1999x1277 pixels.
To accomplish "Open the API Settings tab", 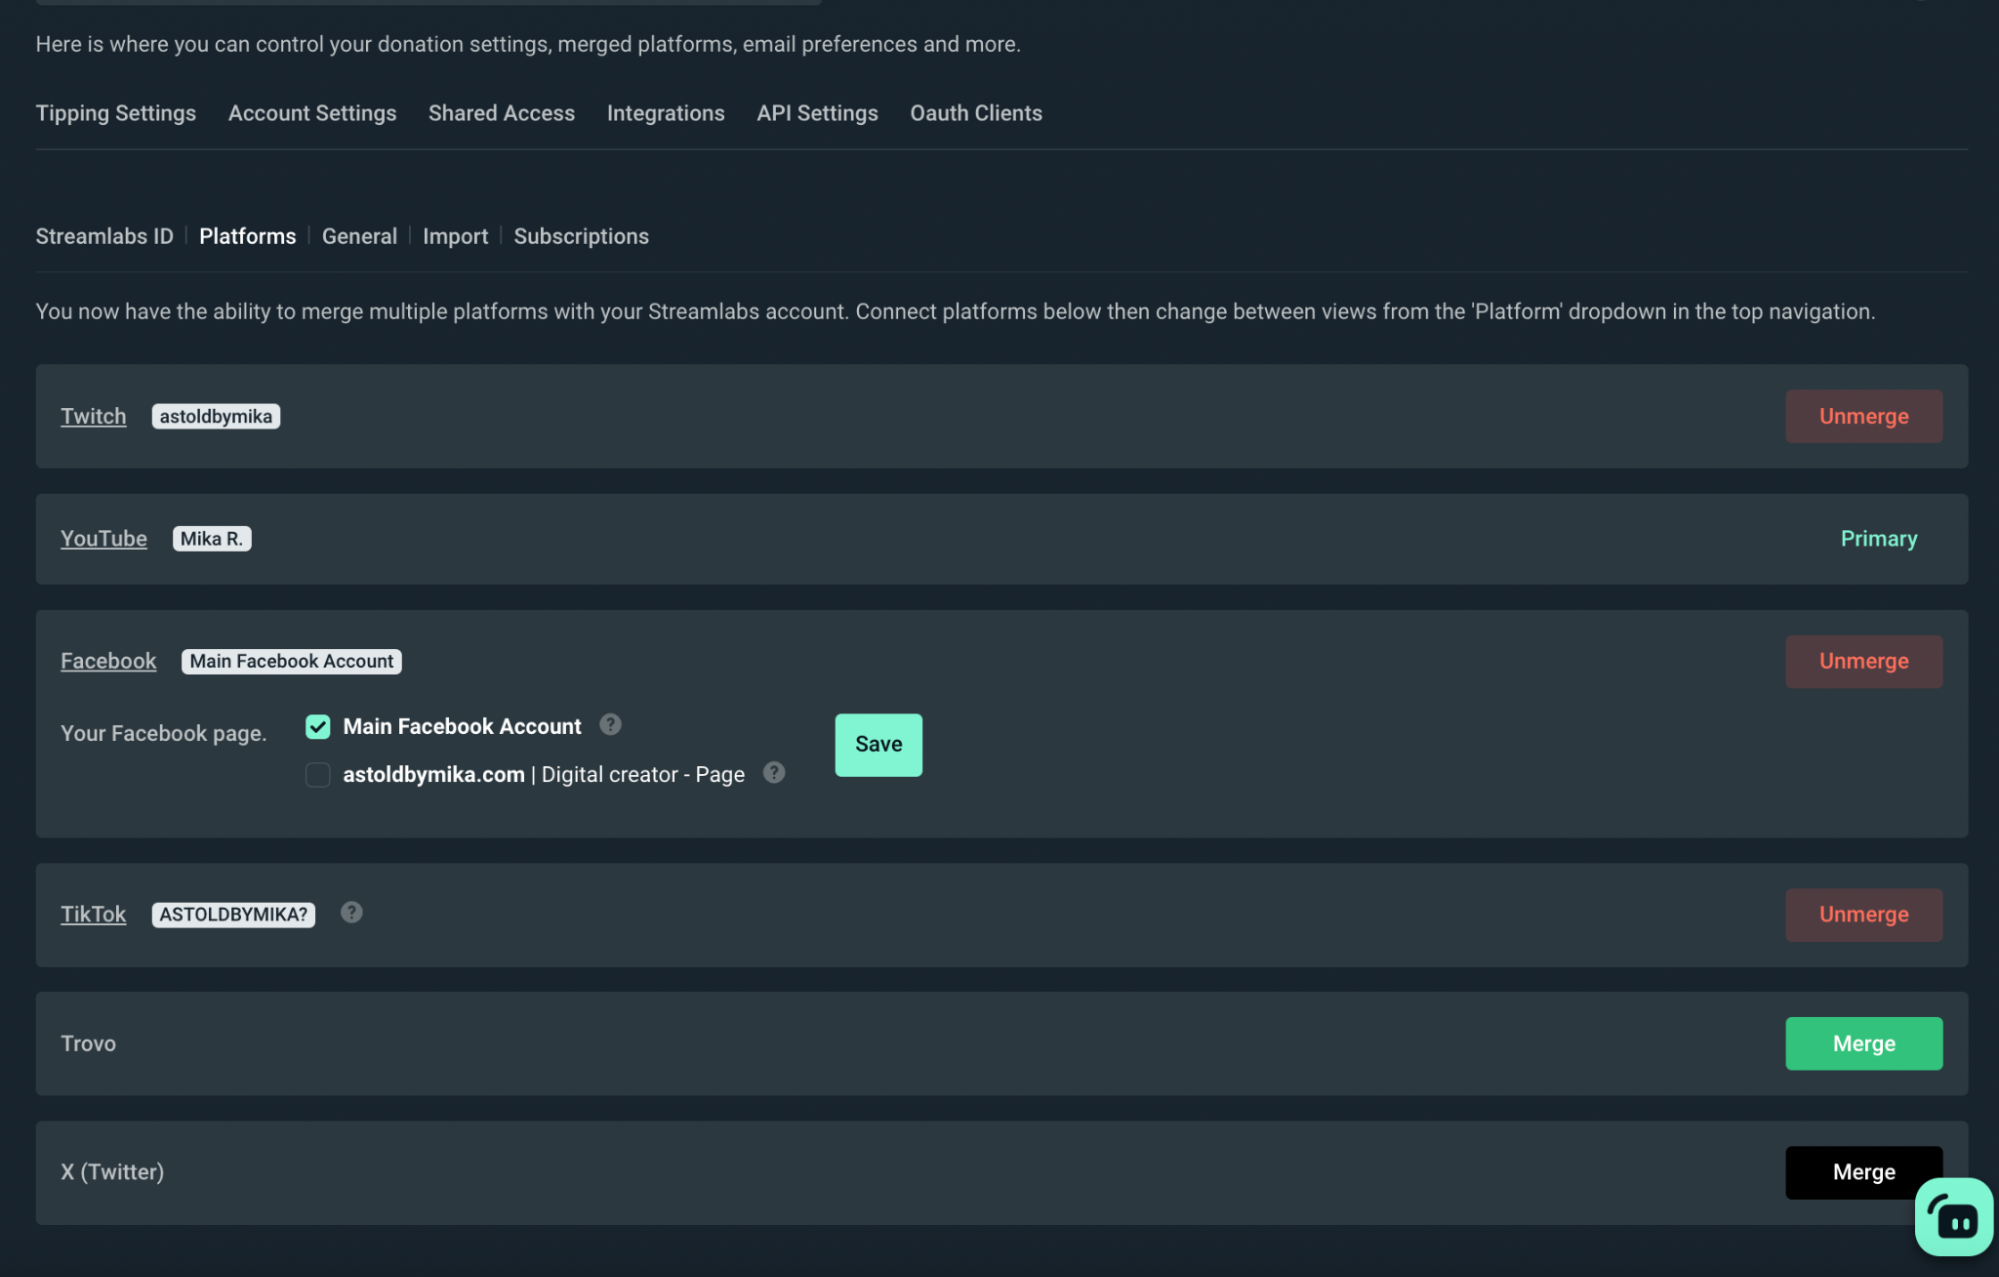I will tap(817, 113).
